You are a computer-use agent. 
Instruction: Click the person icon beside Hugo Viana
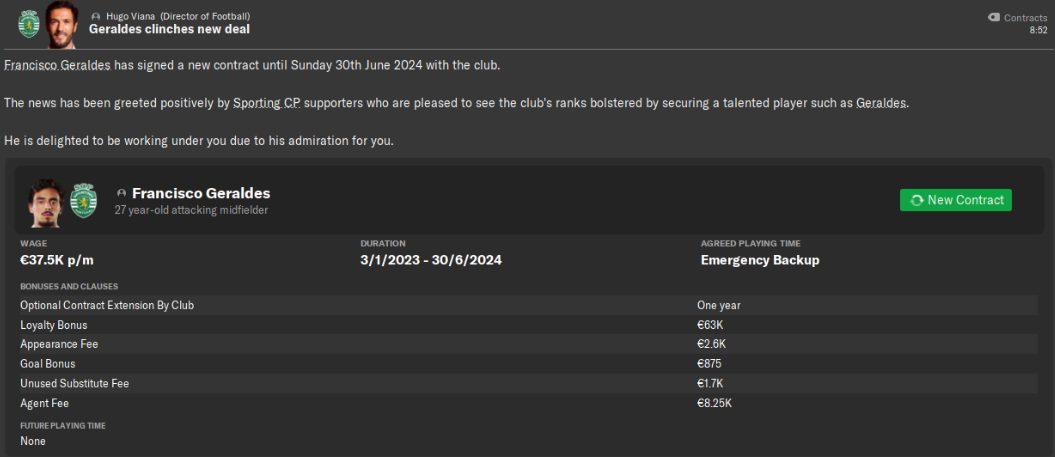pyautogui.click(x=95, y=17)
